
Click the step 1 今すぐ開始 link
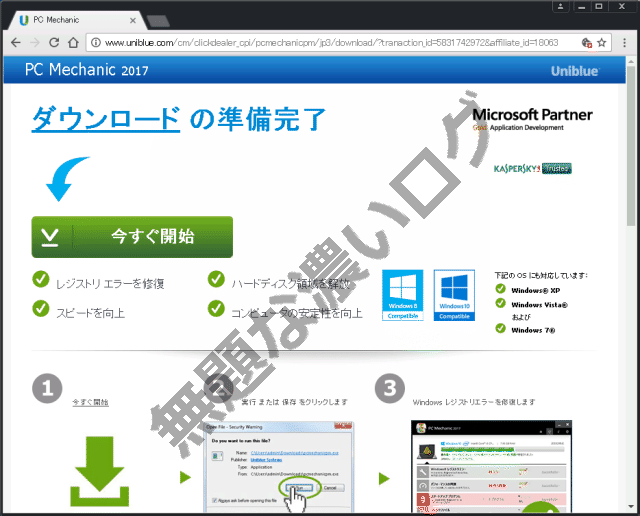click(x=90, y=402)
